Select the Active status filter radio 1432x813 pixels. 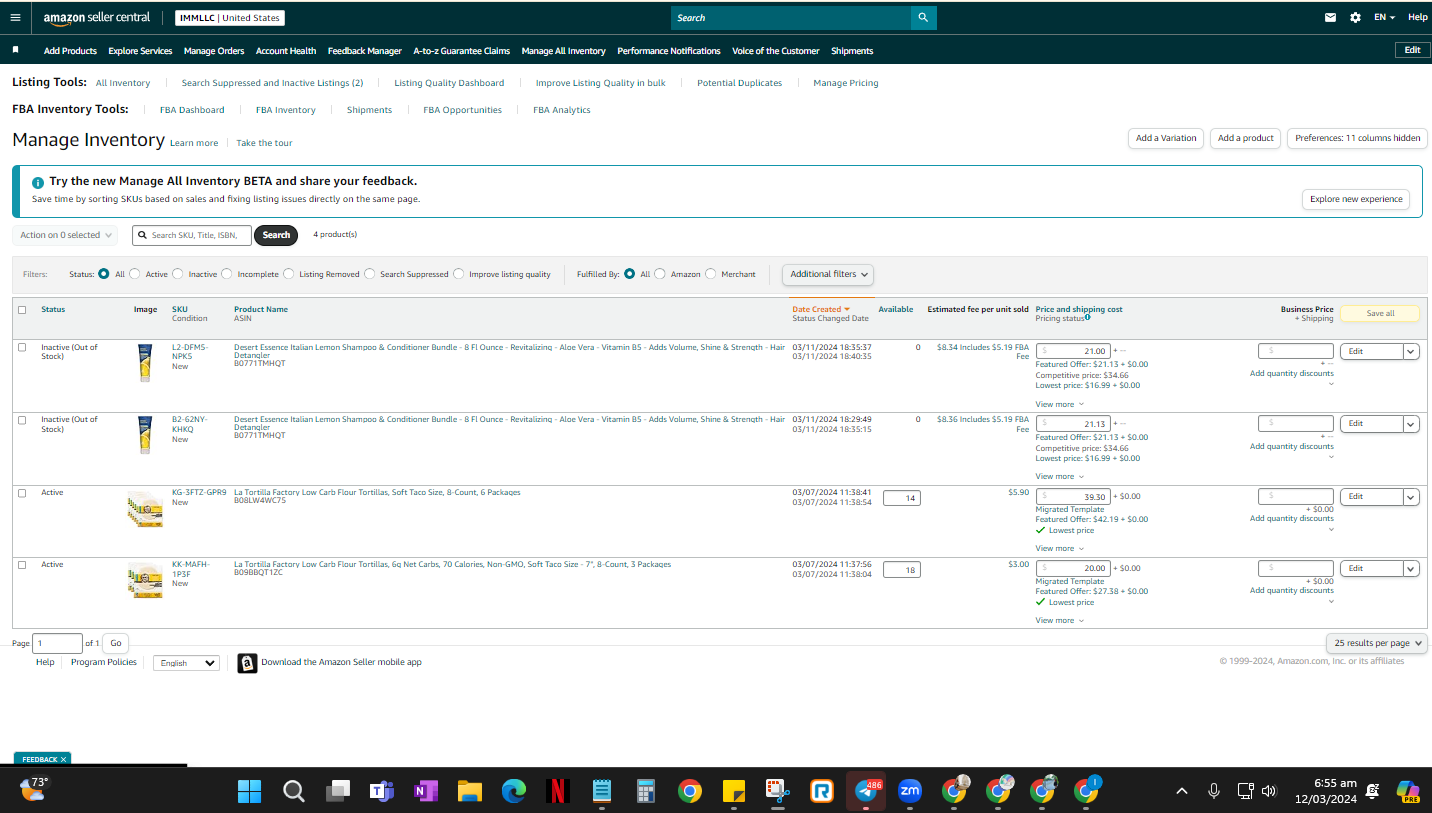pyautogui.click(x=135, y=274)
